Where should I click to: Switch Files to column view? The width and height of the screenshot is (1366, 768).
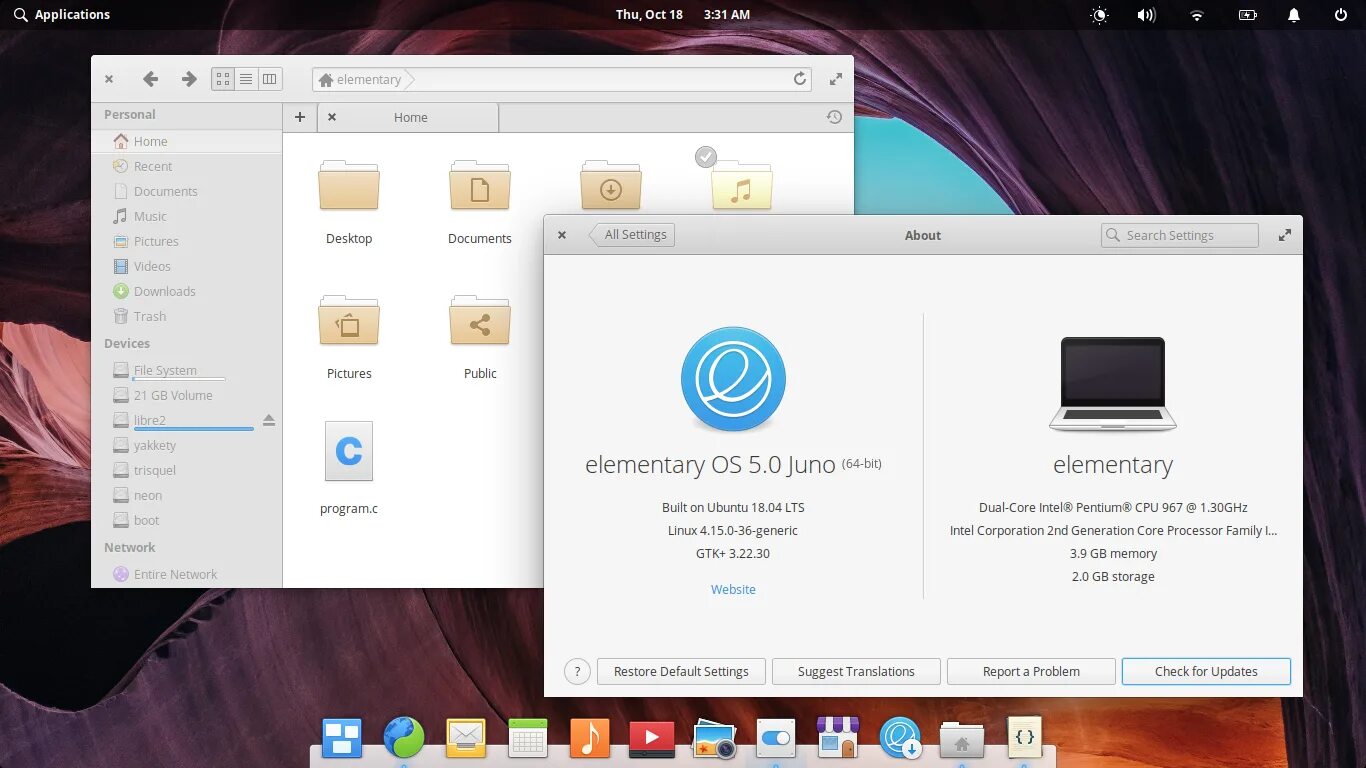(270, 79)
